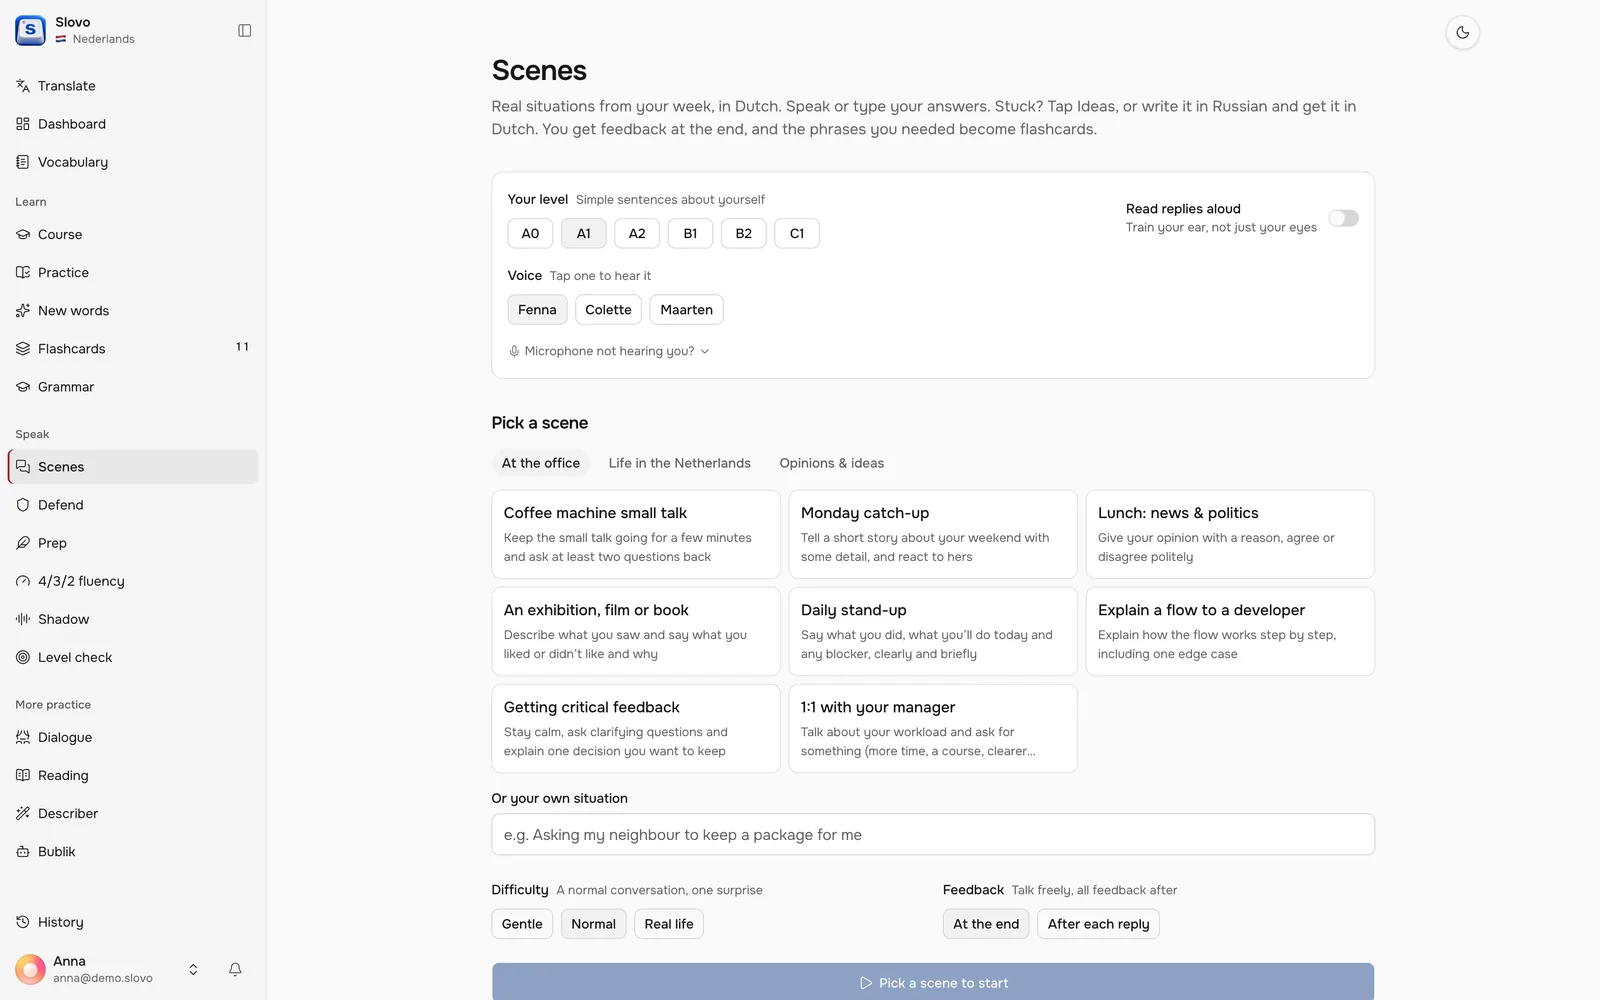
Task: Open Practice book icon
Action: (x=23, y=273)
